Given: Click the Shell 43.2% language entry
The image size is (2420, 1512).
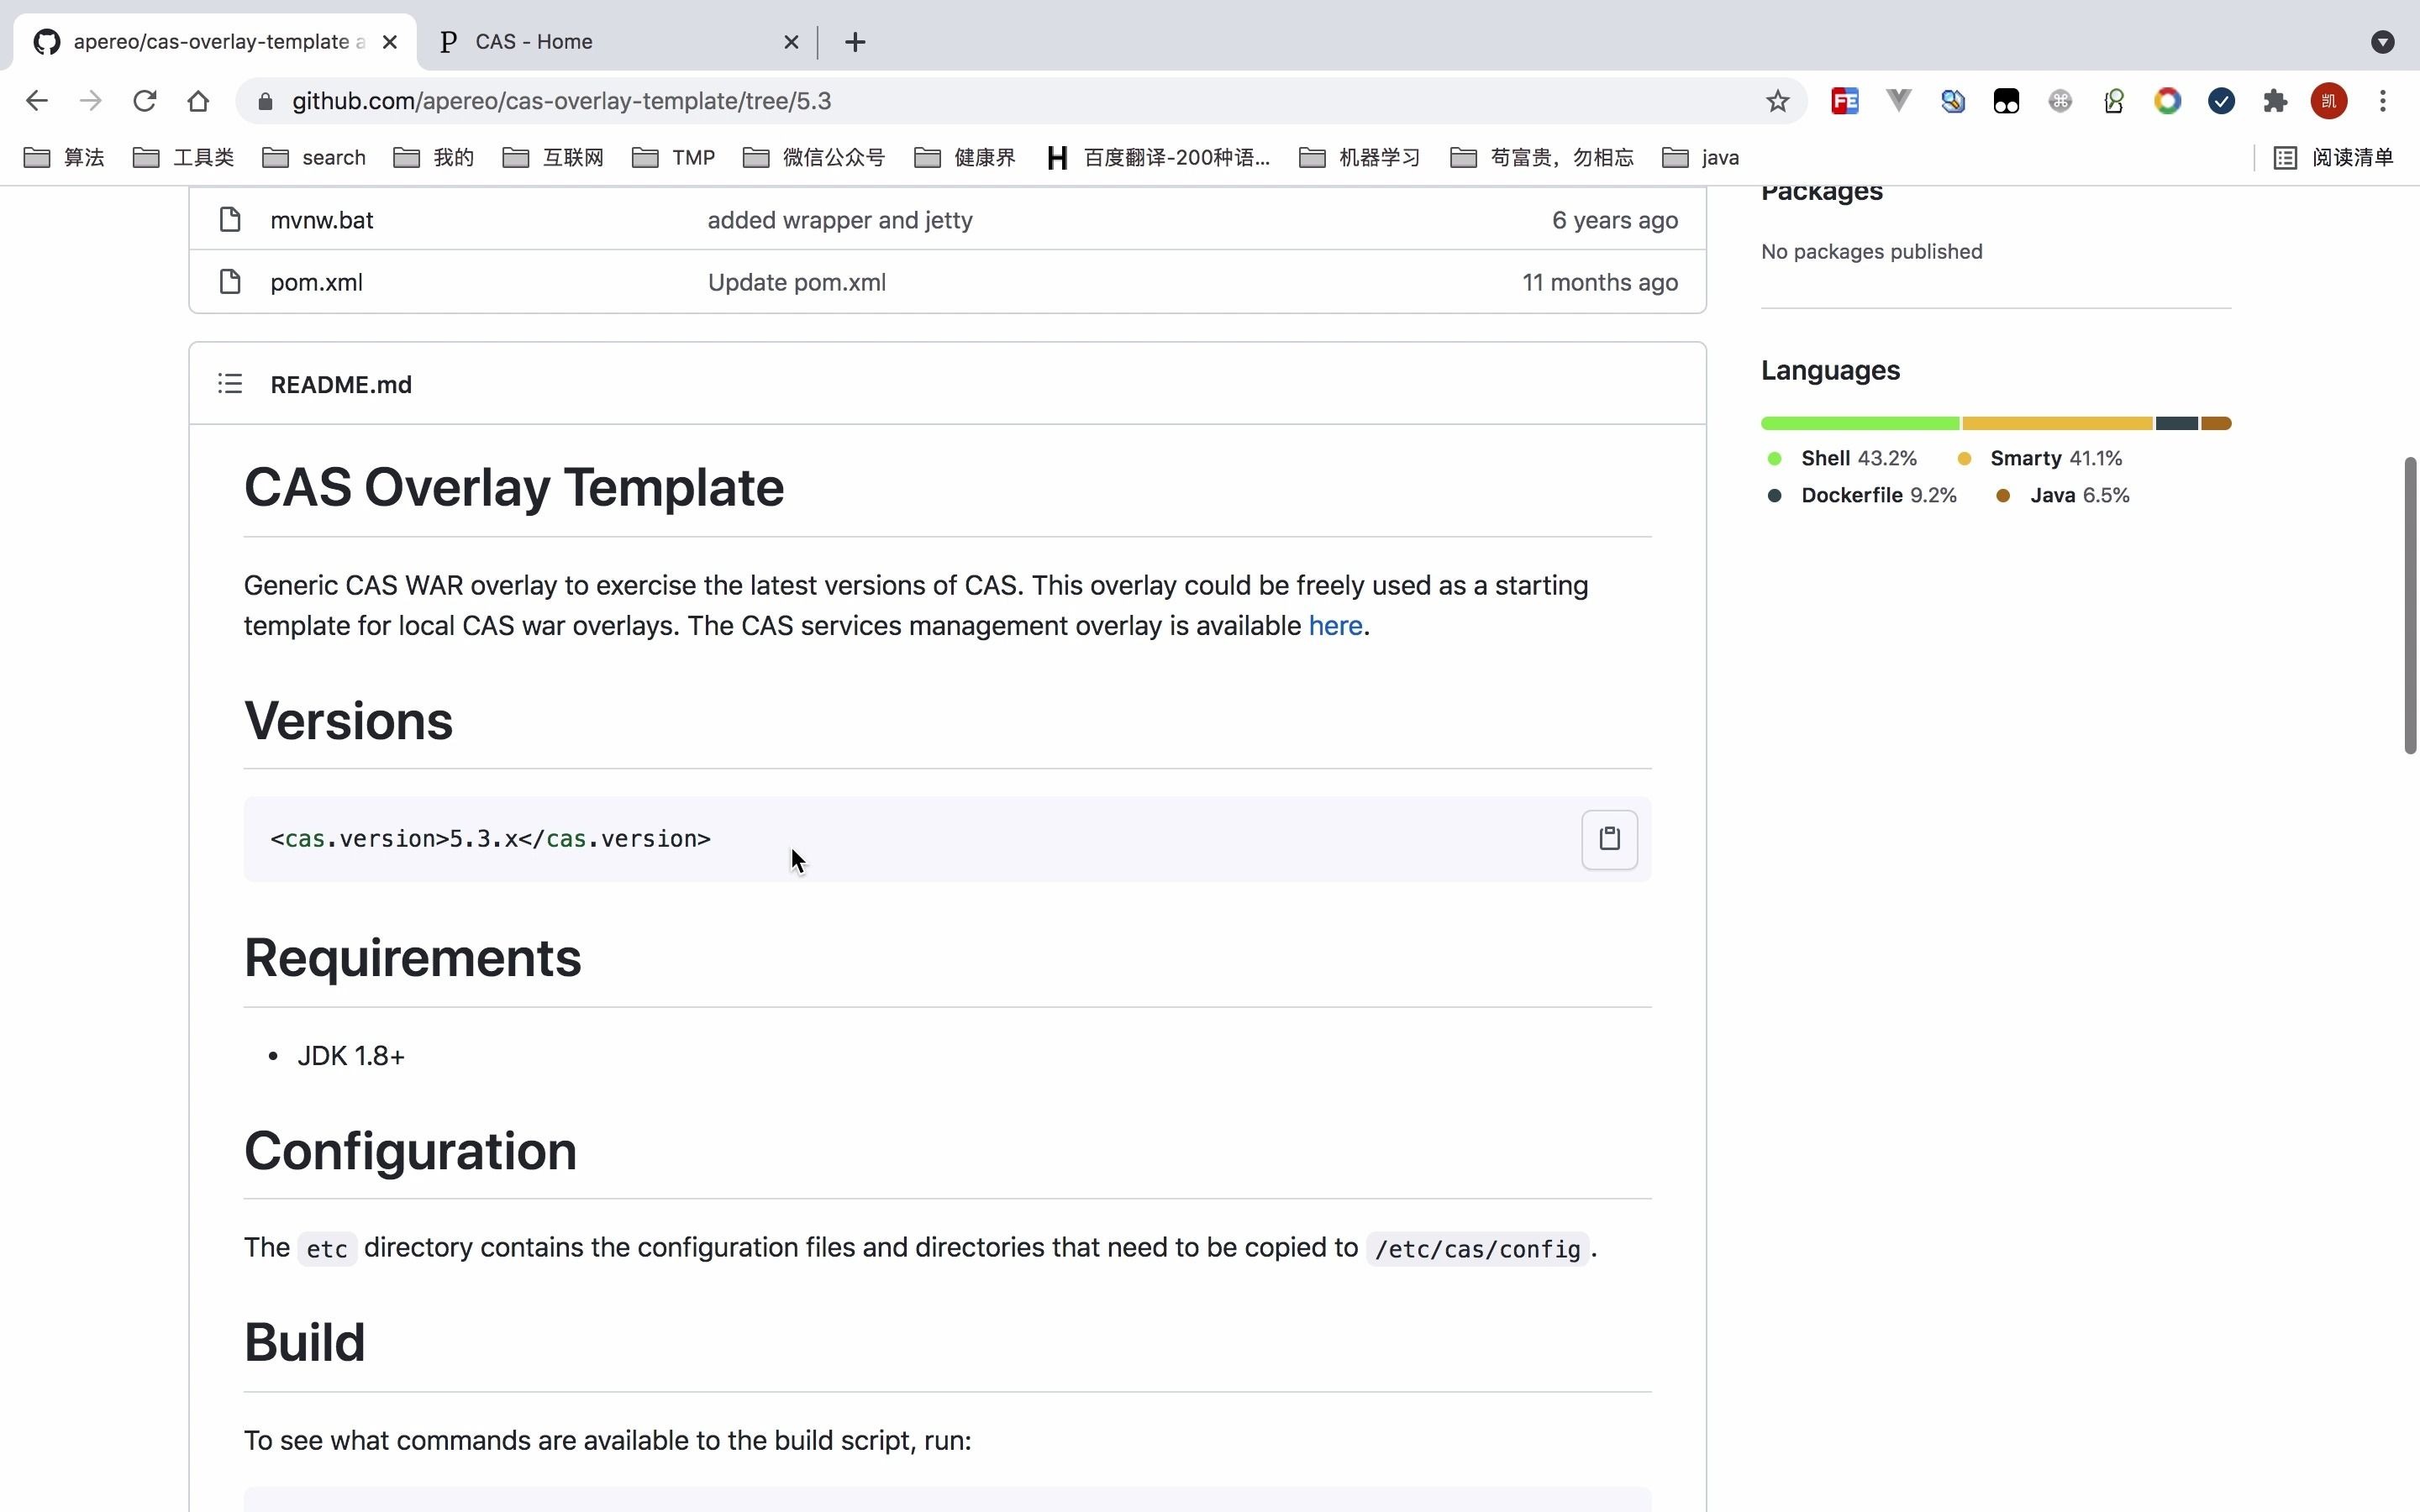Looking at the screenshot, I should pyautogui.click(x=1842, y=458).
